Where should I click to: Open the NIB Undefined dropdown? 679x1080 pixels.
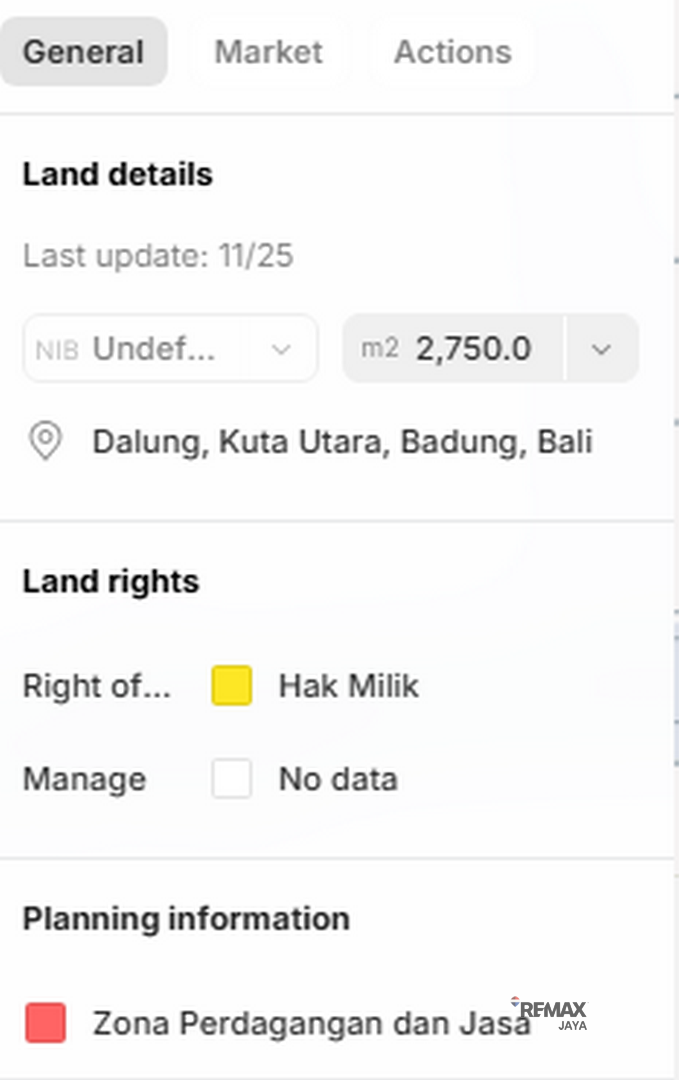click(x=170, y=349)
